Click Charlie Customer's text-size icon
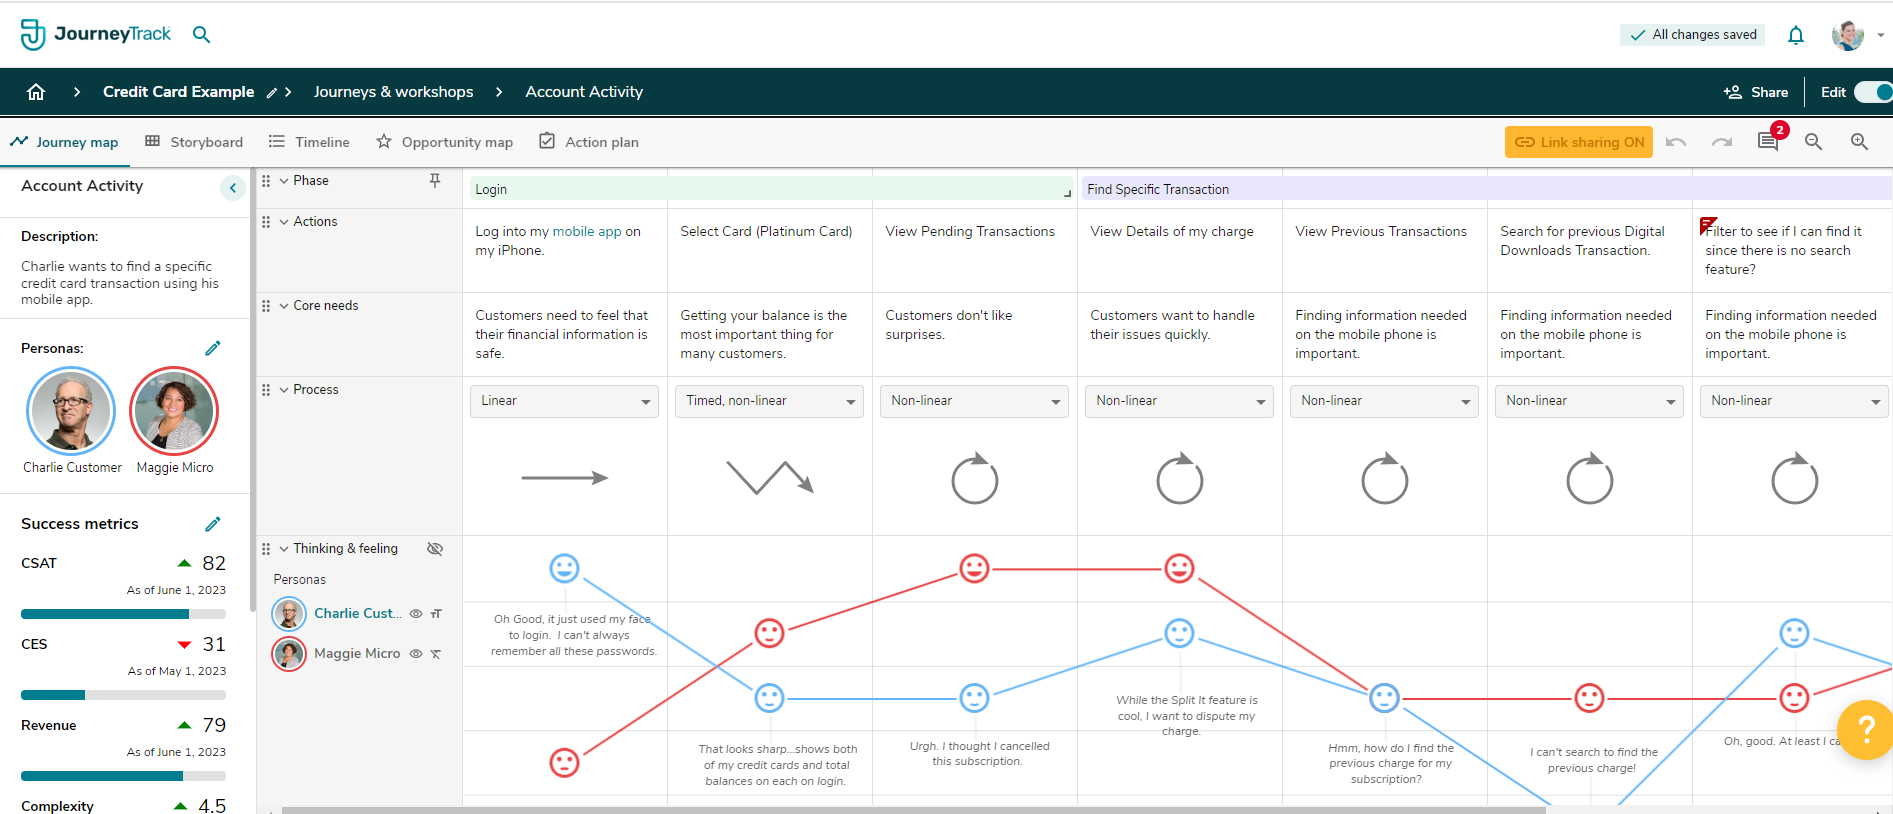The height and width of the screenshot is (814, 1893). click(x=436, y=614)
